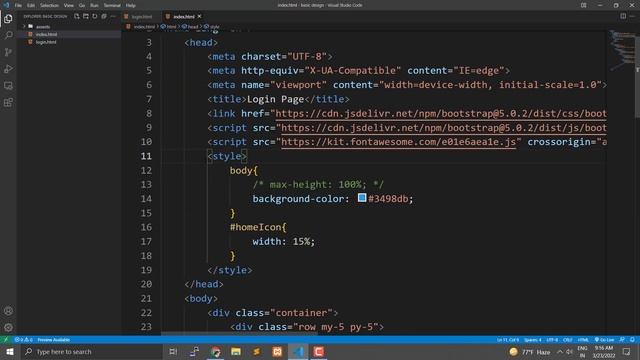640x360 pixels.
Task: Open Google Chrome from the taskbar
Action: pyautogui.click(x=216, y=351)
